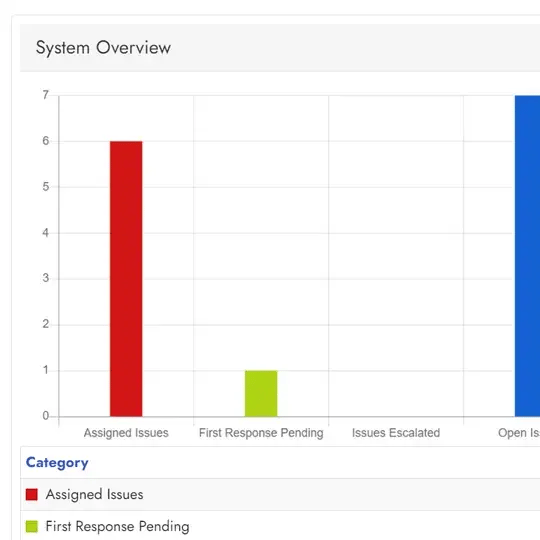Select the green First Response Pending swatch
The height and width of the screenshot is (540, 540).
(x=32, y=526)
